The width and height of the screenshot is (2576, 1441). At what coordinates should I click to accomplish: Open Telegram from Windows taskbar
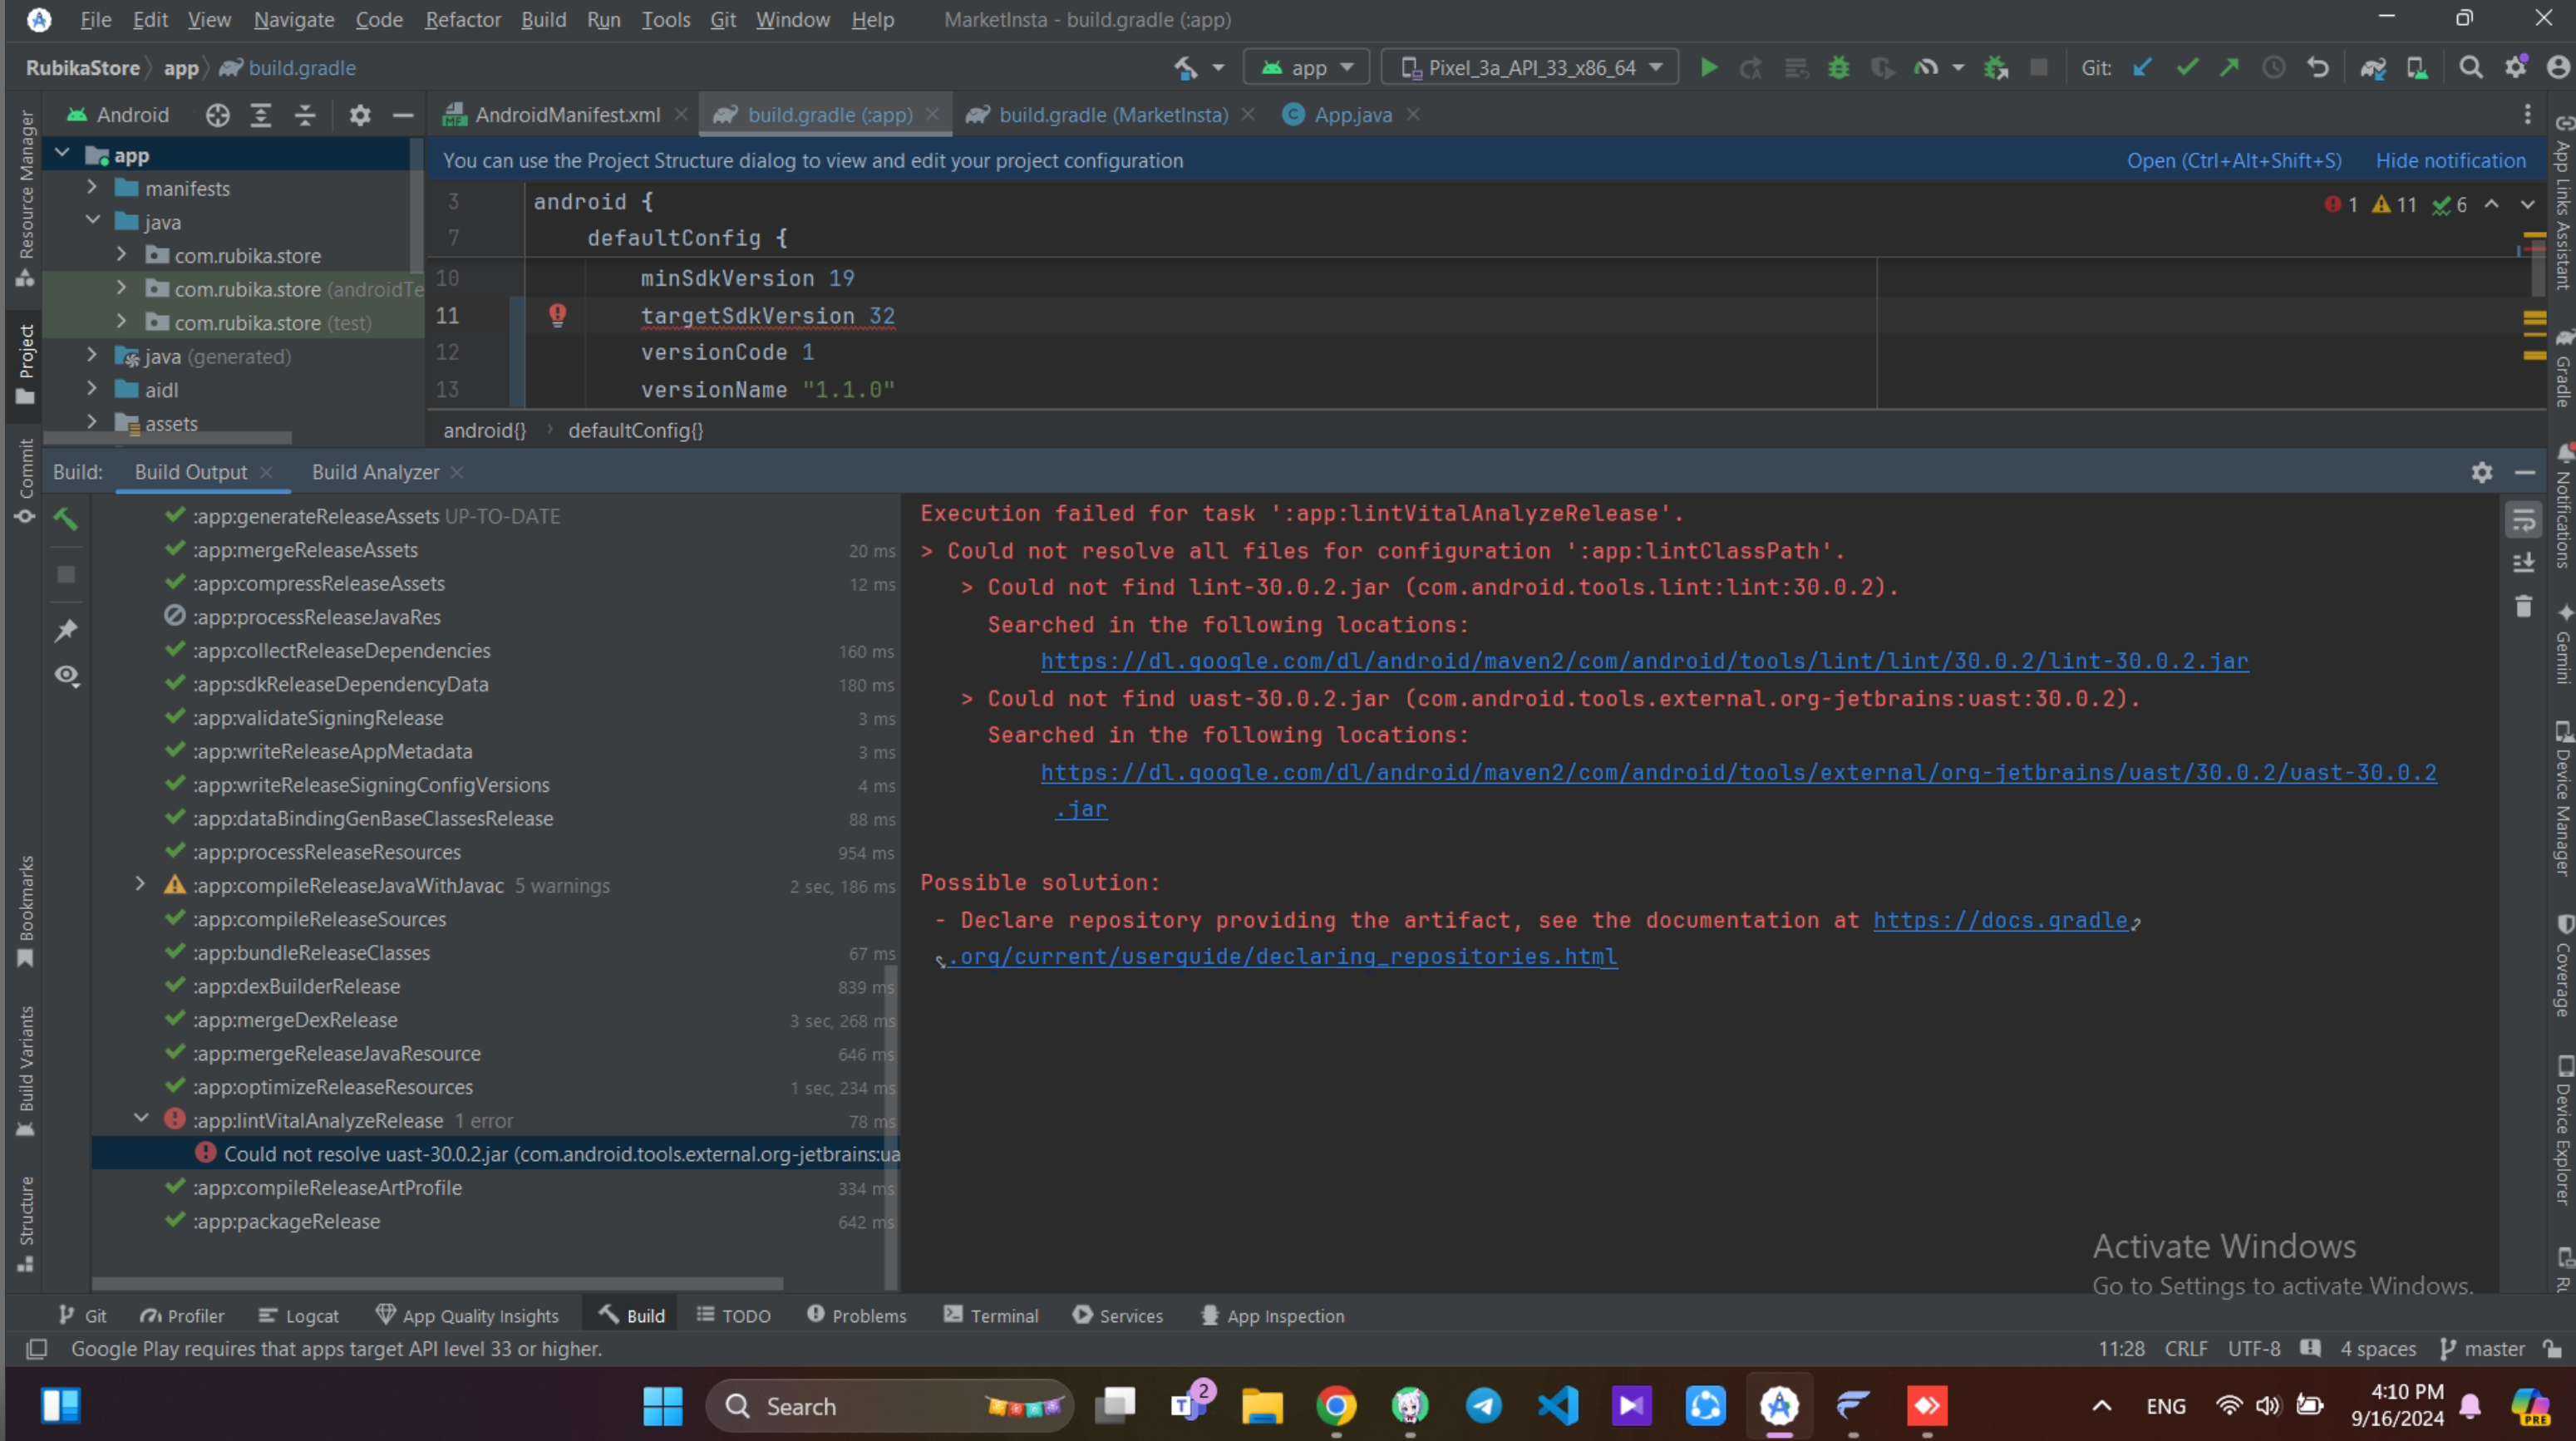[1483, 1406]
